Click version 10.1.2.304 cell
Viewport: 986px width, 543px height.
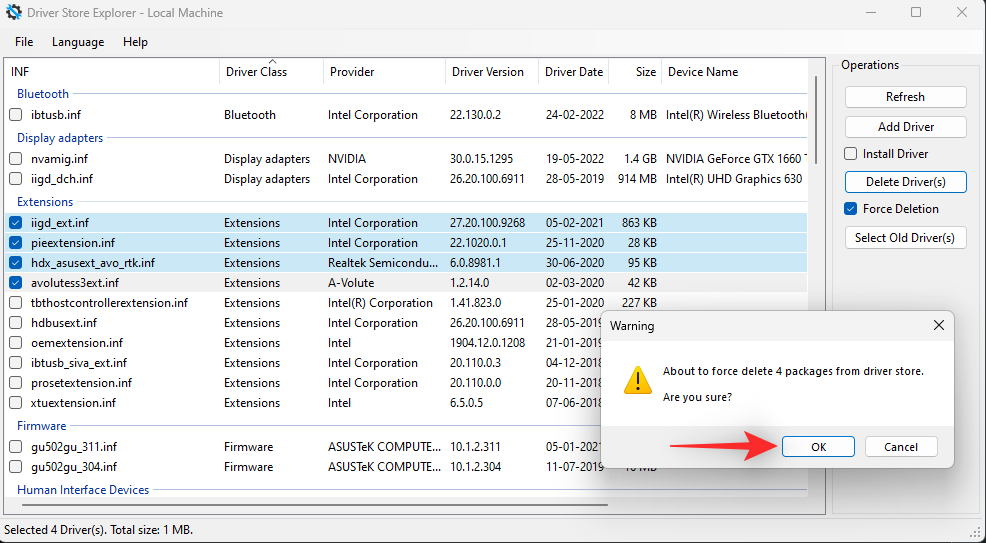pyautogui.click(x=475, y=467)
